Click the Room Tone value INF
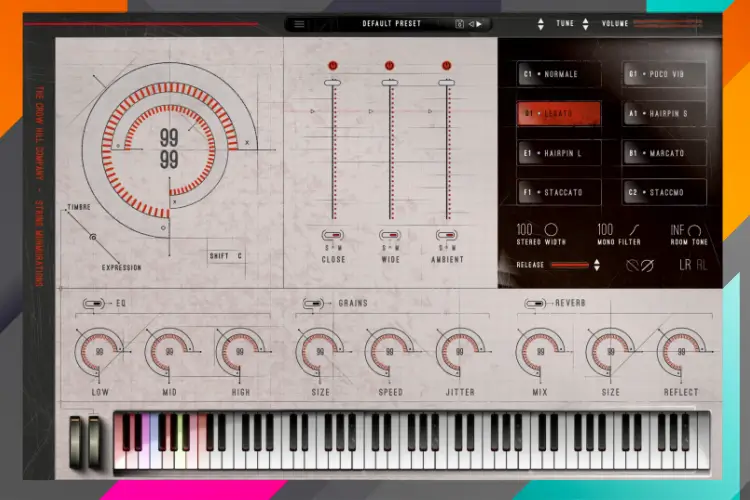The width and height of the screenshot is (750, 500). [x=677, y=230]
